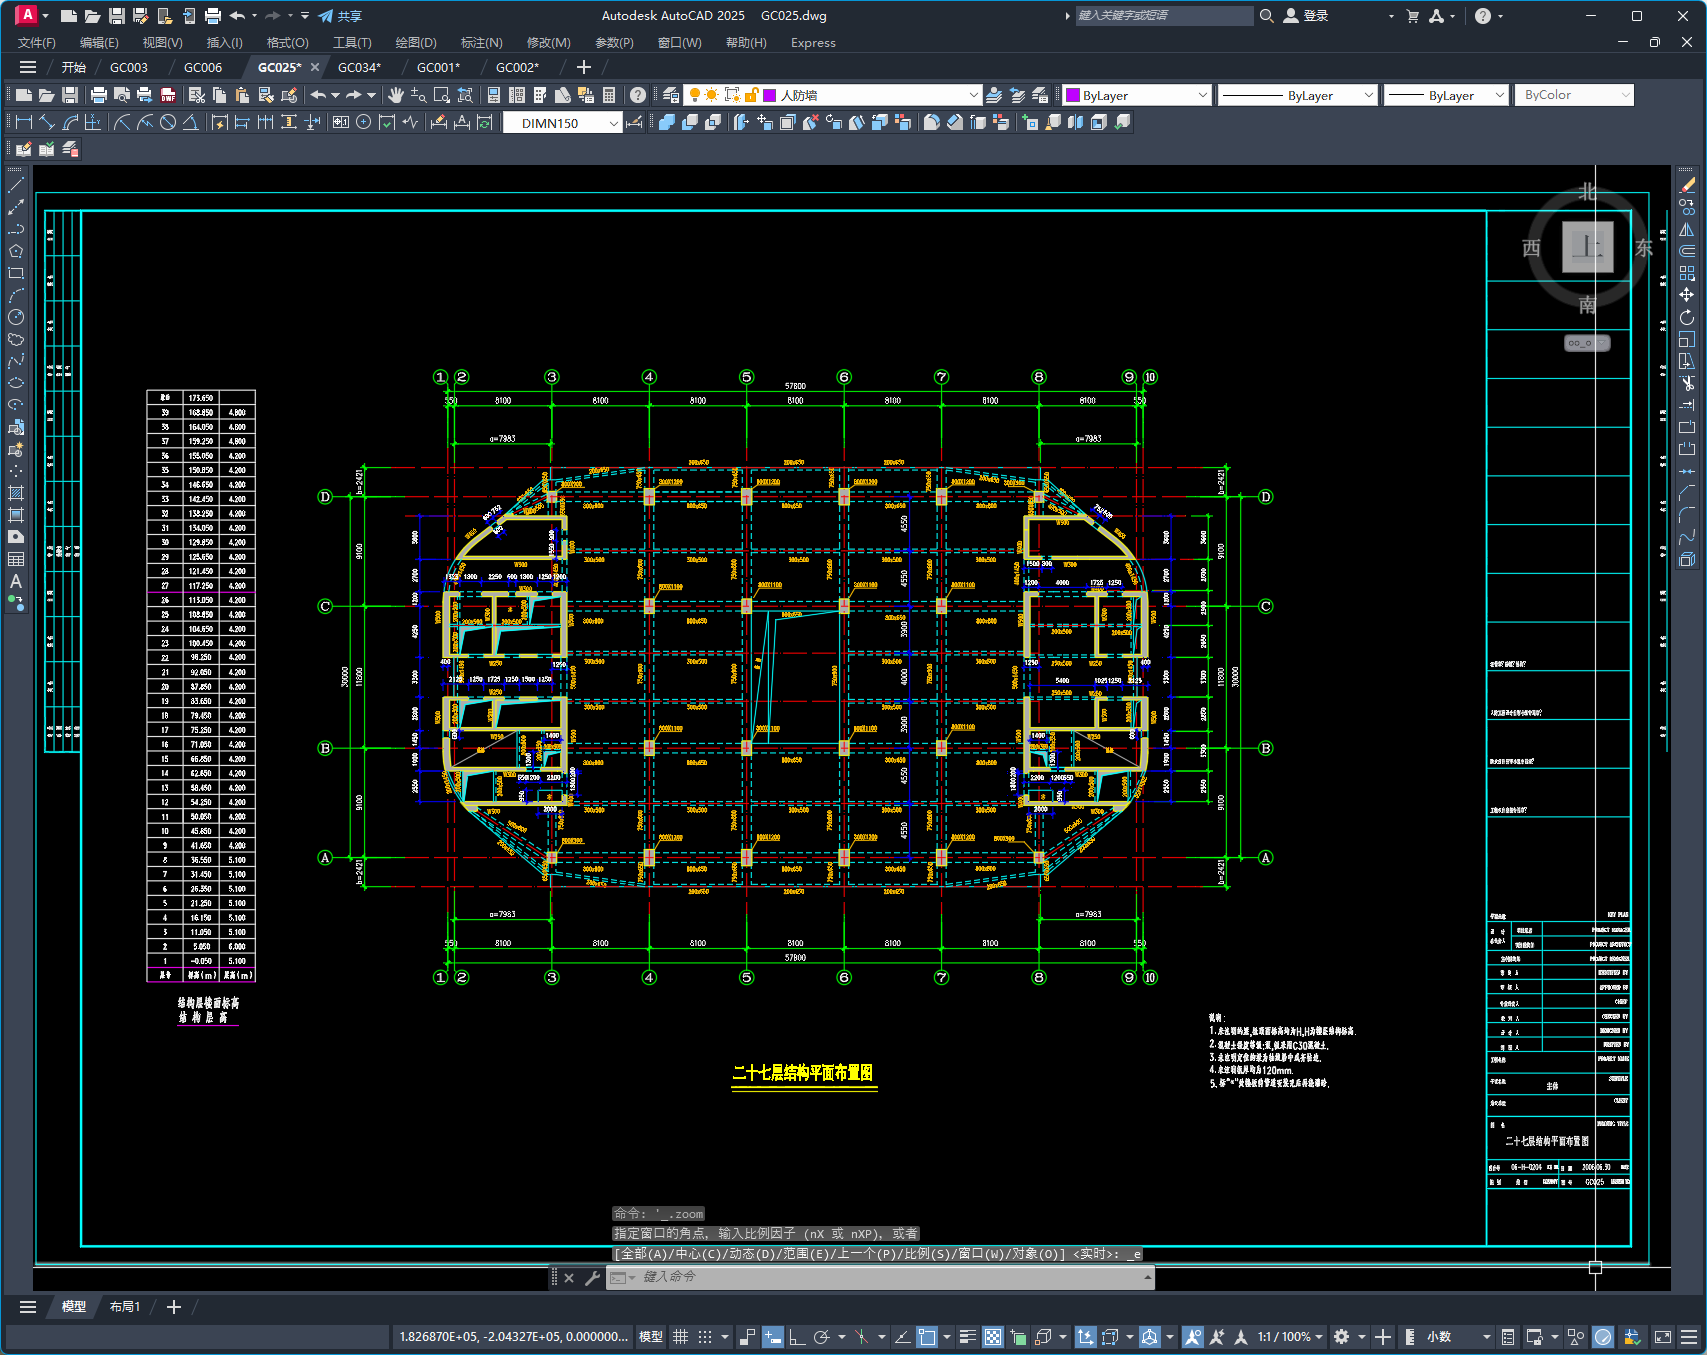Click the DWF publish icon

click(x=168, y=95)
